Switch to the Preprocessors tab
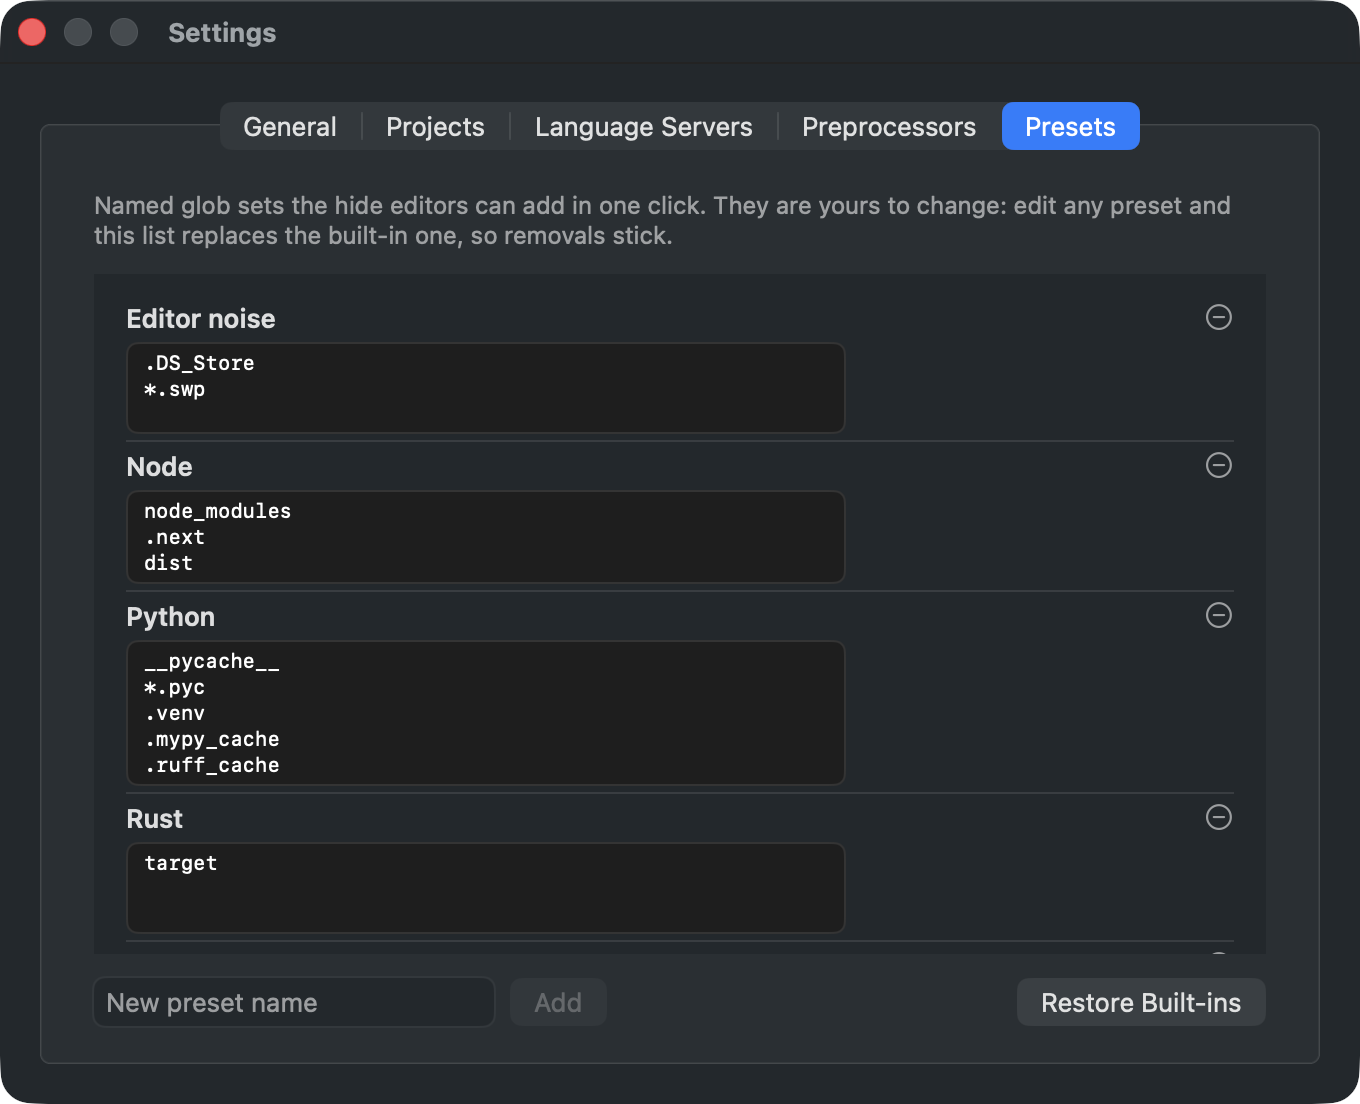1360x1104 pixels. (889, 127)
